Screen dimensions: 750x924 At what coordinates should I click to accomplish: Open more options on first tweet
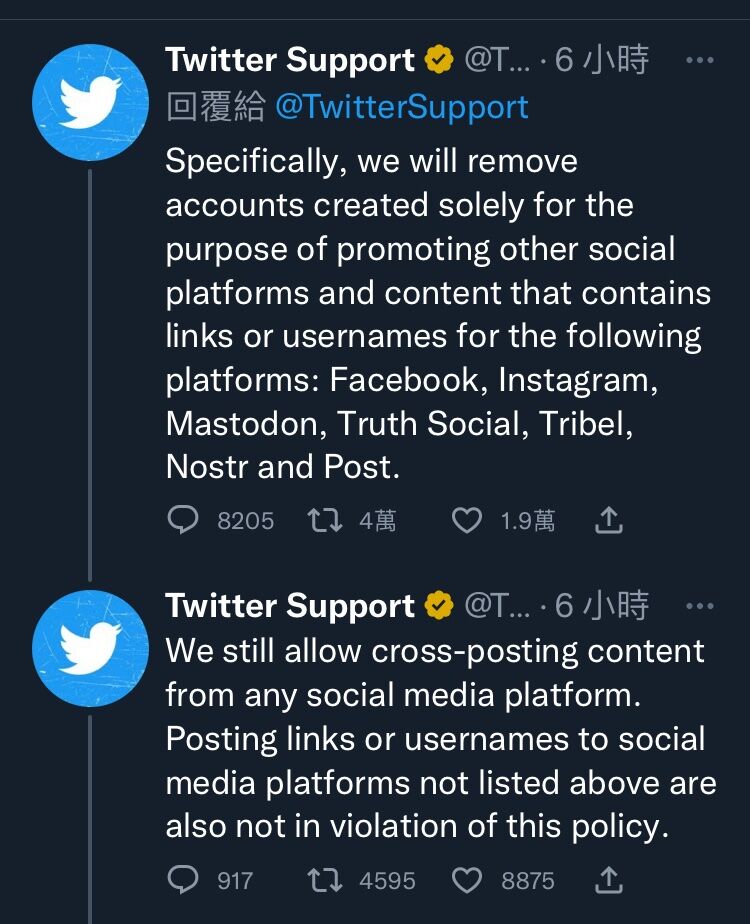699,61
